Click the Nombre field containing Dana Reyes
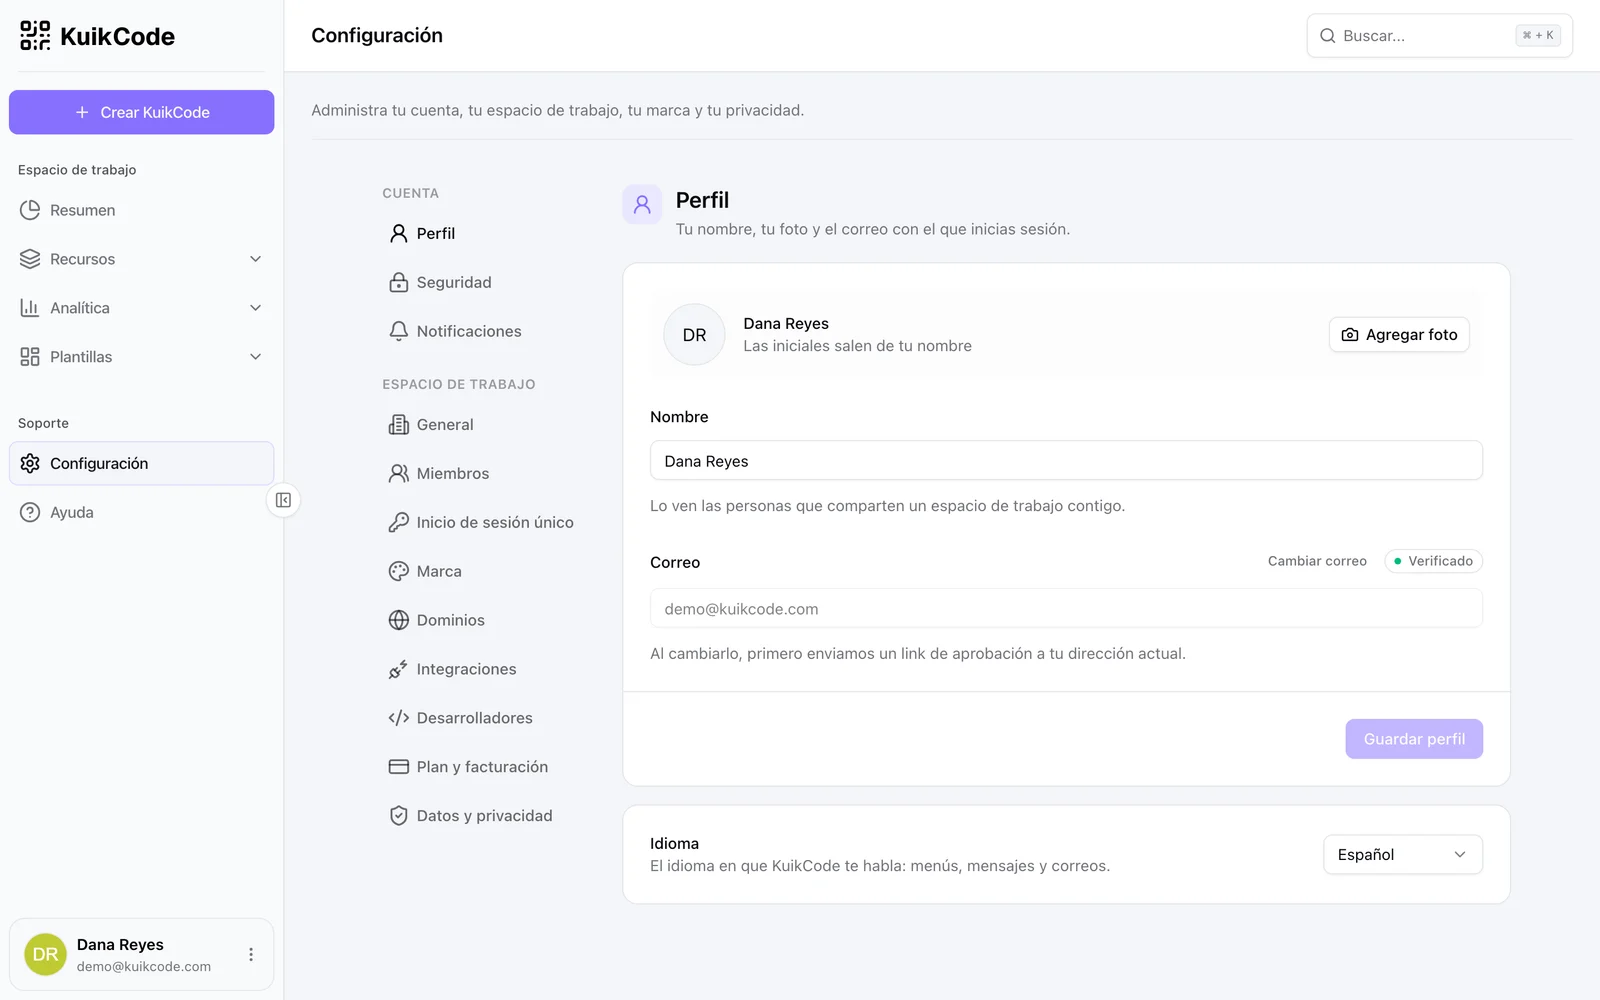Viewport: 1600px width, 1000px height. point(1066,461)
